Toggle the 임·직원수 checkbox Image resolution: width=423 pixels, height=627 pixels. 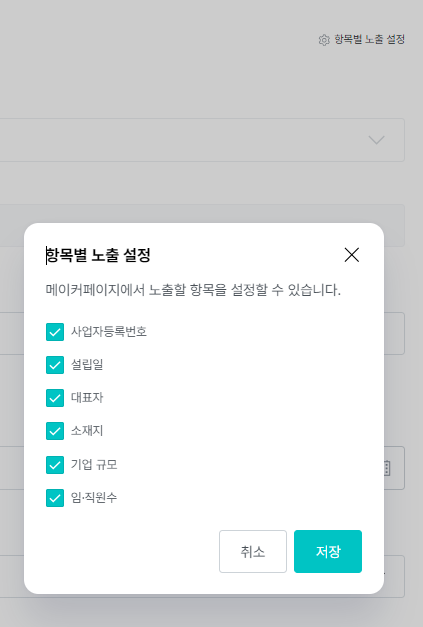[55, 498]
